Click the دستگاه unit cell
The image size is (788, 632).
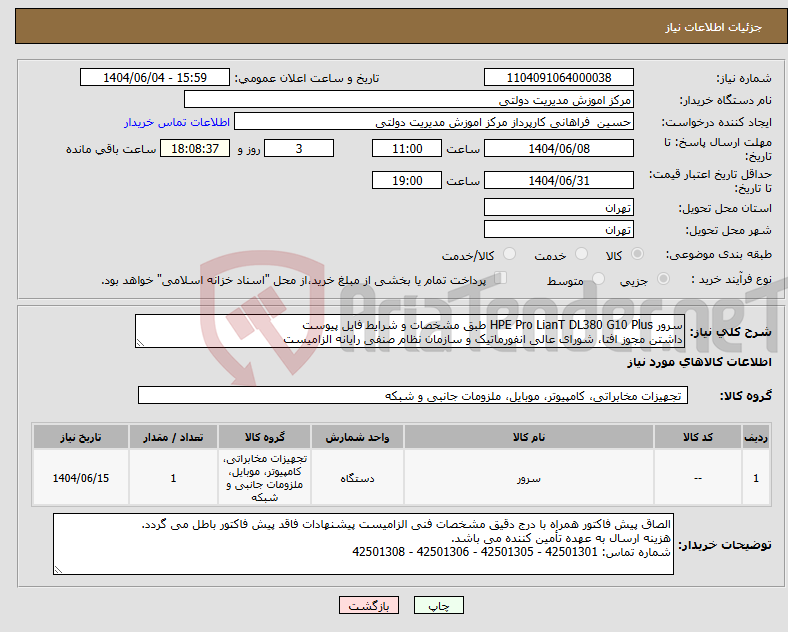(357, 478)
